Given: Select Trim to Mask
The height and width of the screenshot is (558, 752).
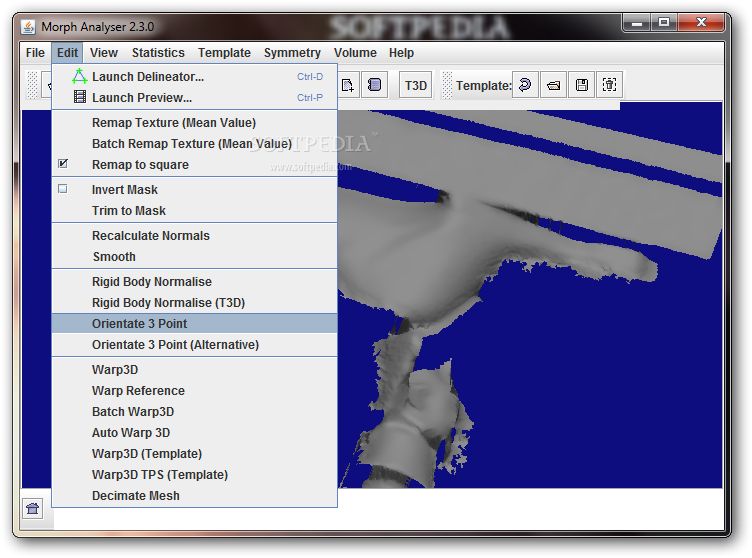Looking at the screenshot, I should (195, 211).
